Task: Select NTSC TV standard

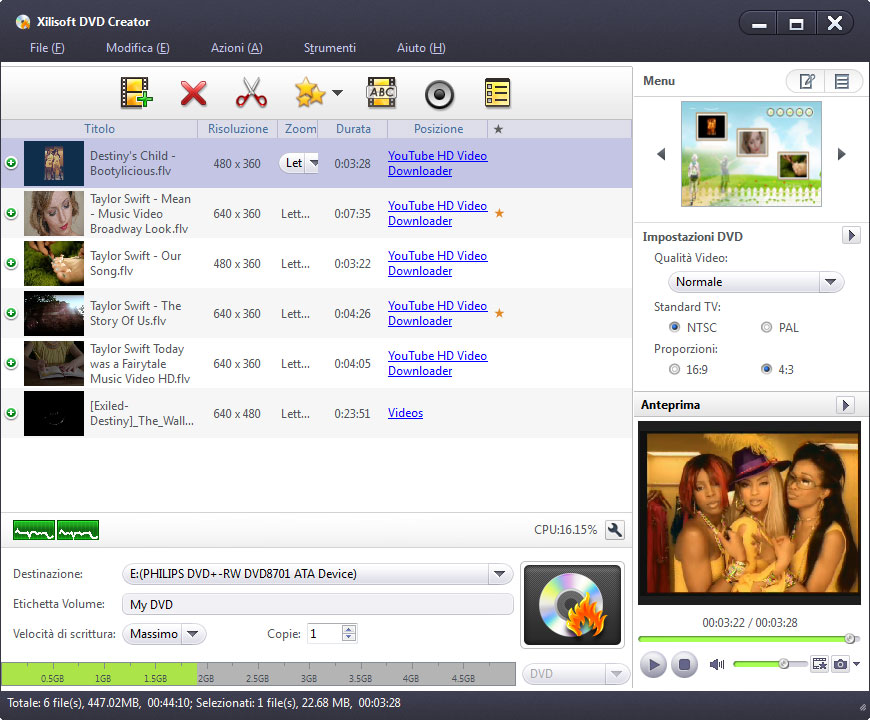Action: coord(675,327)
